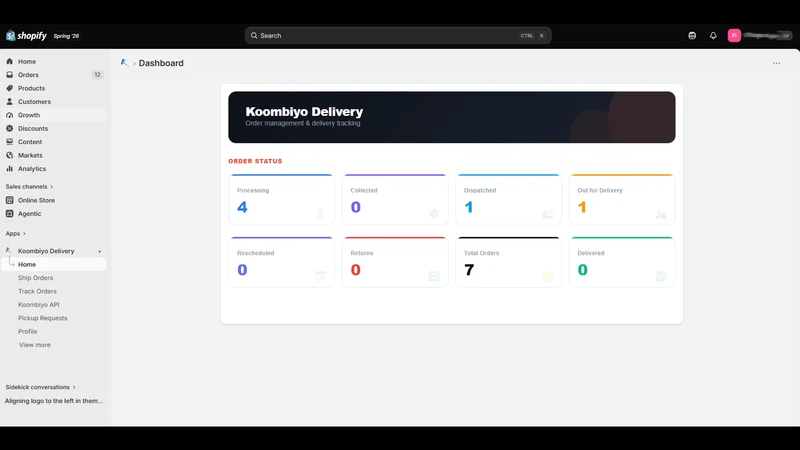Open the Home icon in sidebar top
The width and height of the screenshot is (800, 450).
coord(9,61)
